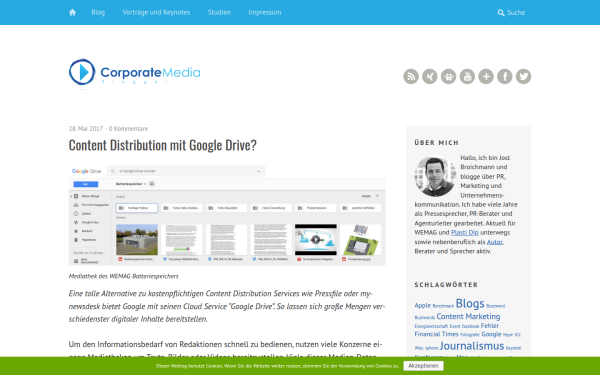Select the Fotografie tag
This screenshot has height=375, width=600.
tap(470, 335)
